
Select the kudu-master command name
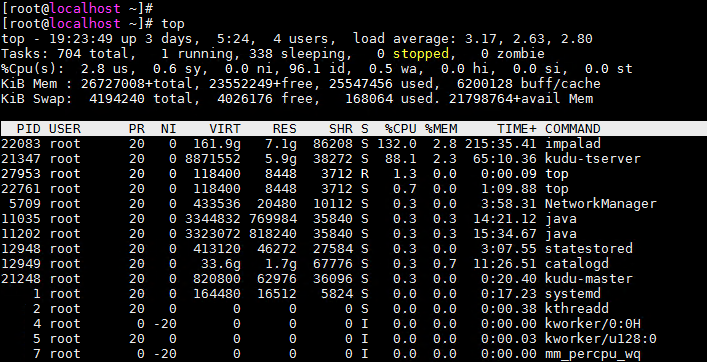pos(588,279)
